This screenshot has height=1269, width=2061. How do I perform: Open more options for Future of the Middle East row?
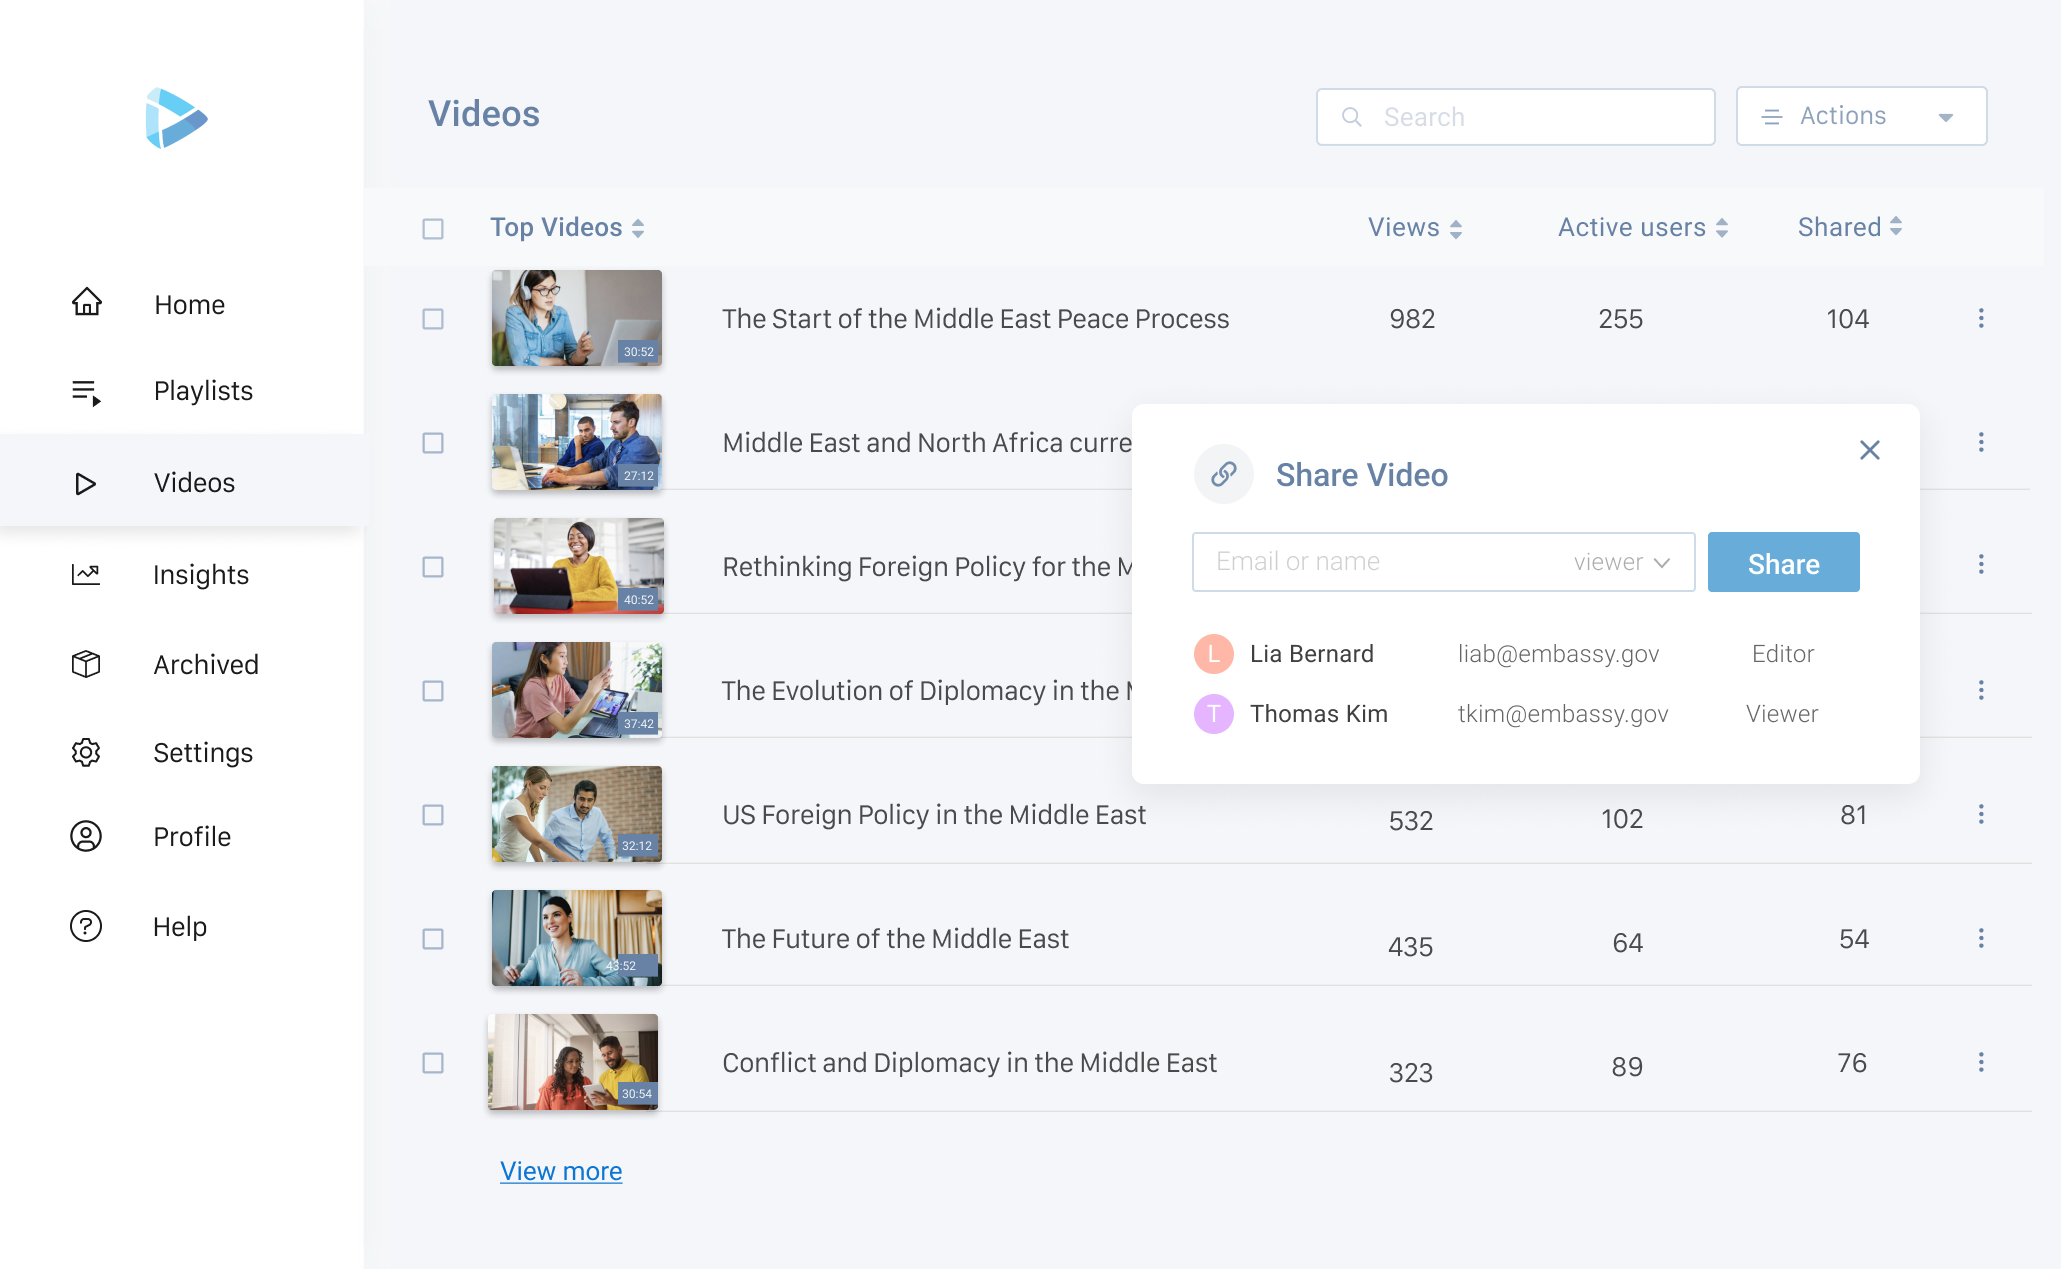[x=1981, y=938]
